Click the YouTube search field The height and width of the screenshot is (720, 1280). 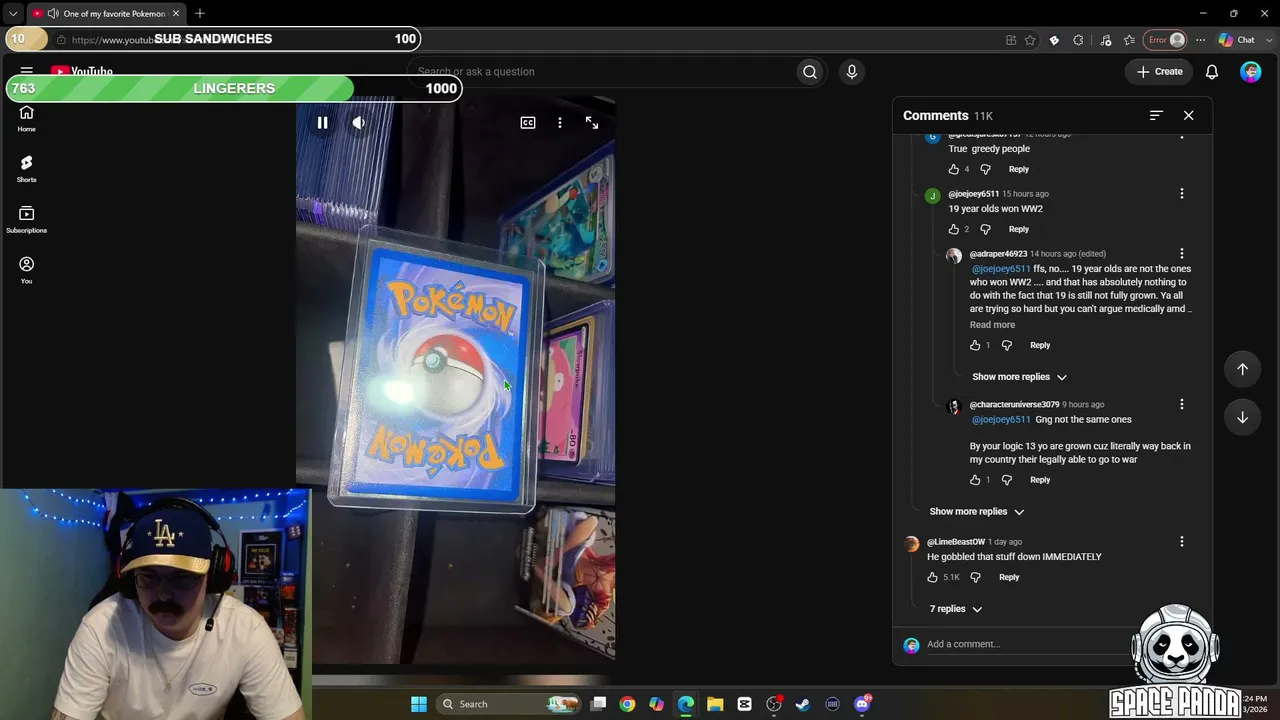pos(604,72)
